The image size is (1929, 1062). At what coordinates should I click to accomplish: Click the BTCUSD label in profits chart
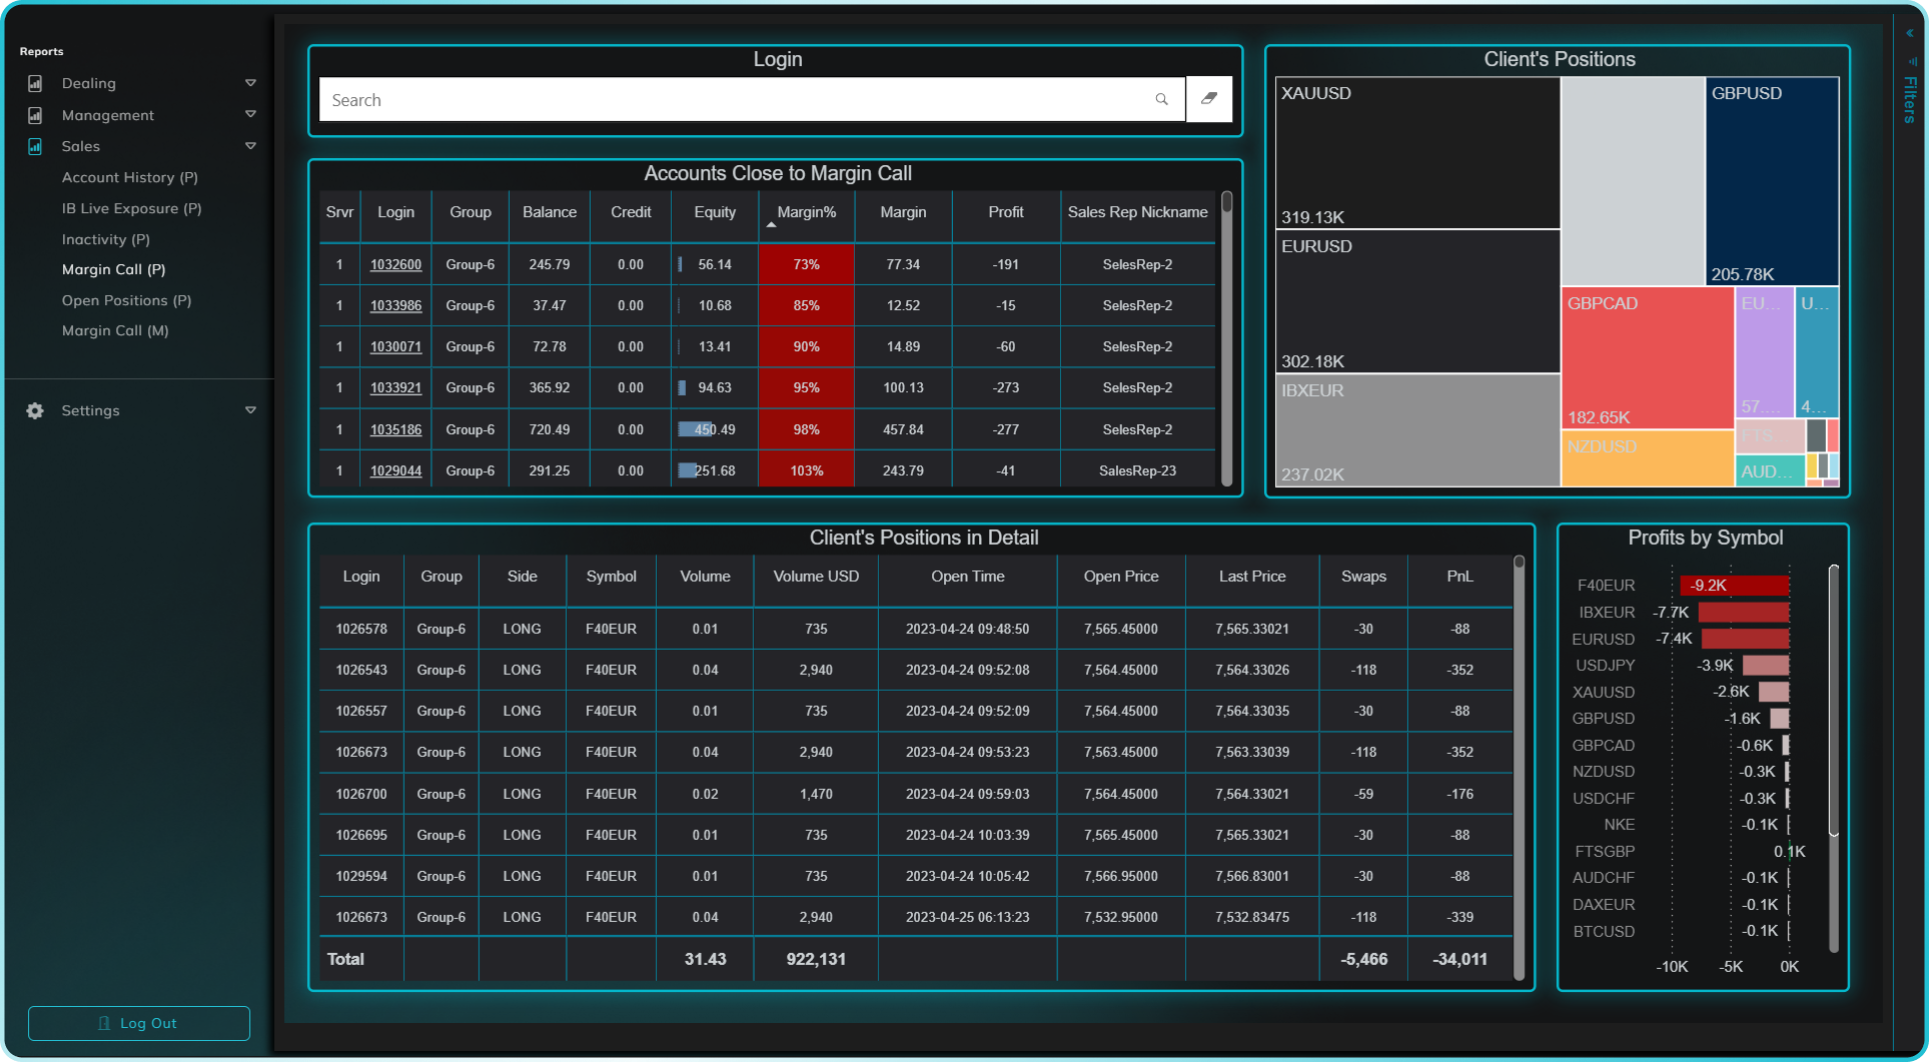pos(1604,931)
